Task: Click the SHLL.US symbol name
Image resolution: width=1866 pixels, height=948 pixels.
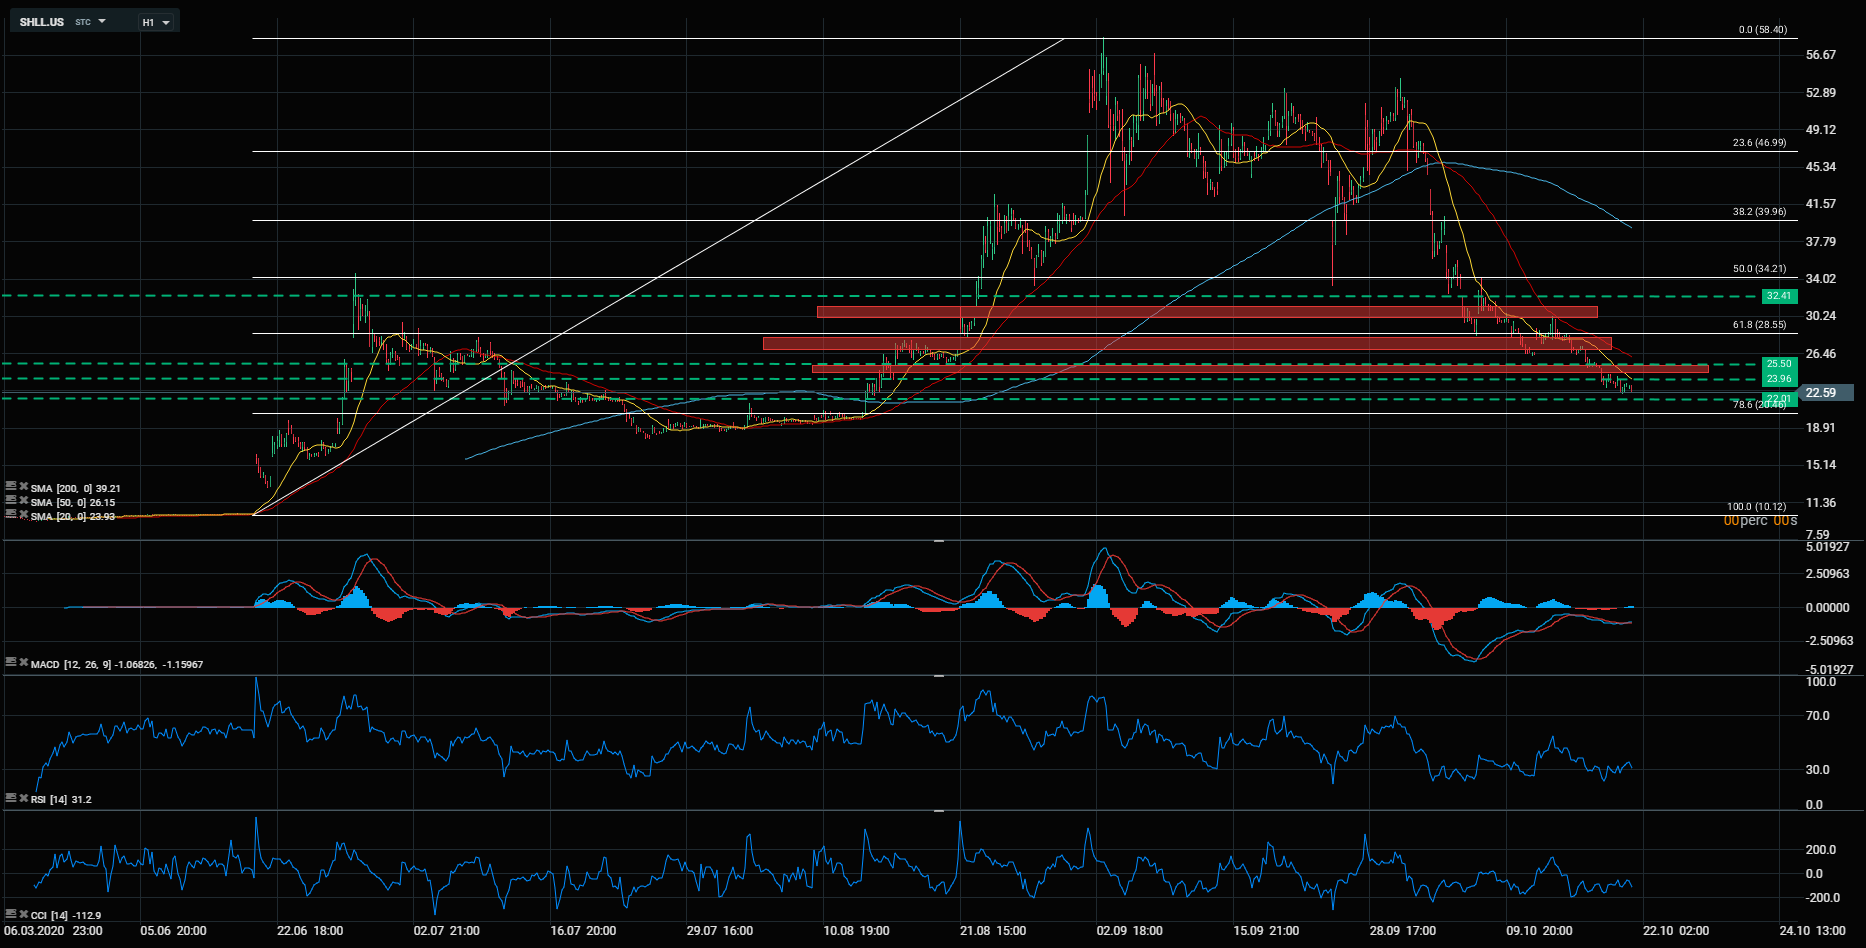Action: point(42,22)
